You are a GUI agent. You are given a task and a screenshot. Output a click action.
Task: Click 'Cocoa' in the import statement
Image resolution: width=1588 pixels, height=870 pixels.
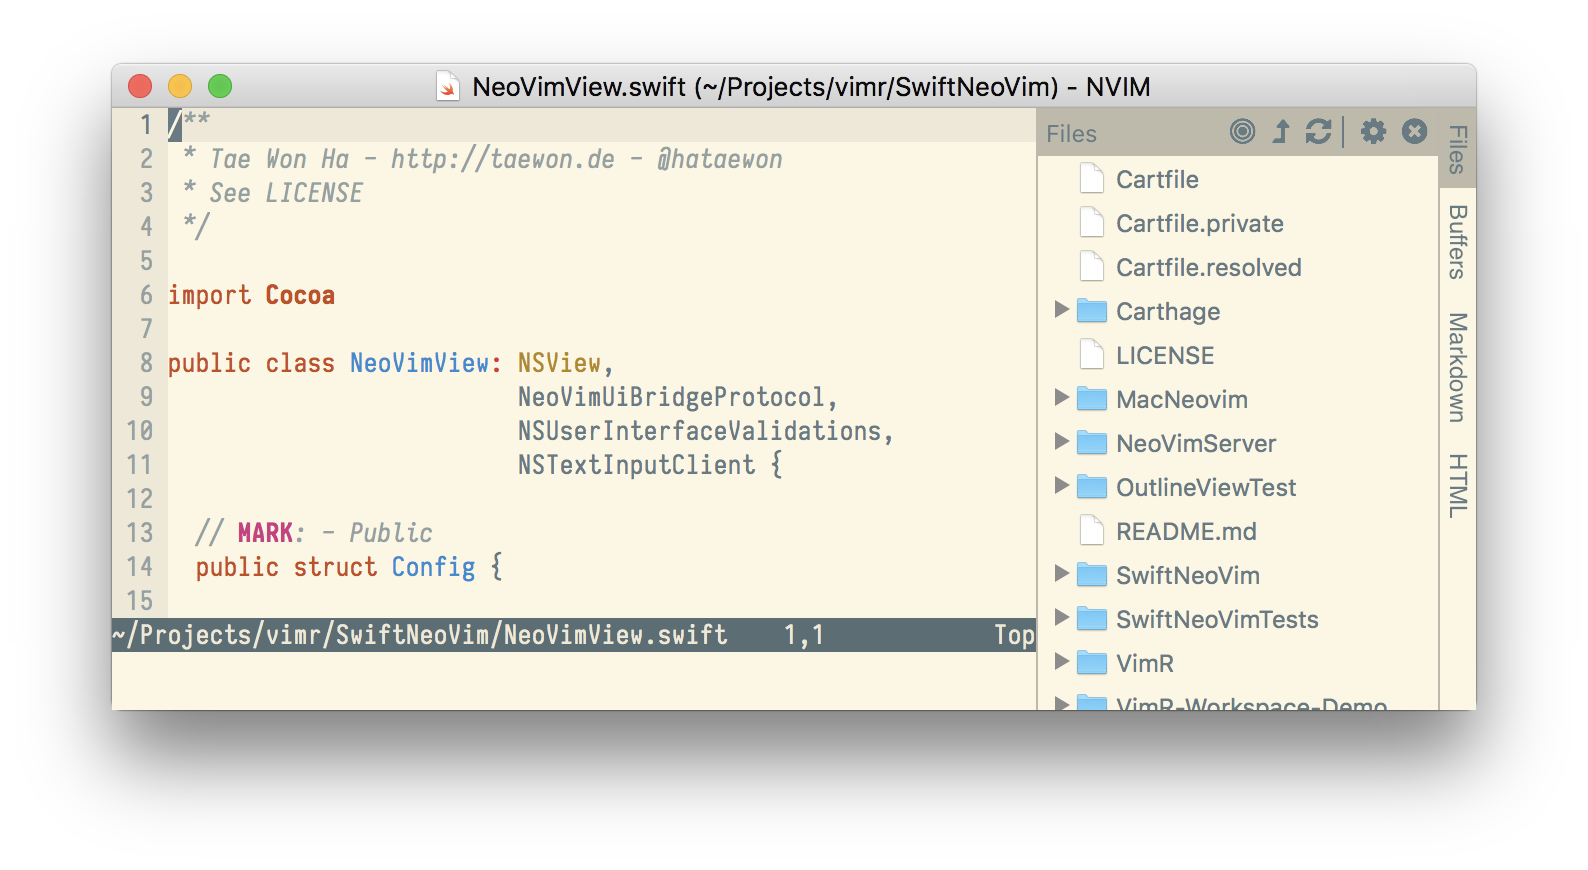click(x=300, y=296)
